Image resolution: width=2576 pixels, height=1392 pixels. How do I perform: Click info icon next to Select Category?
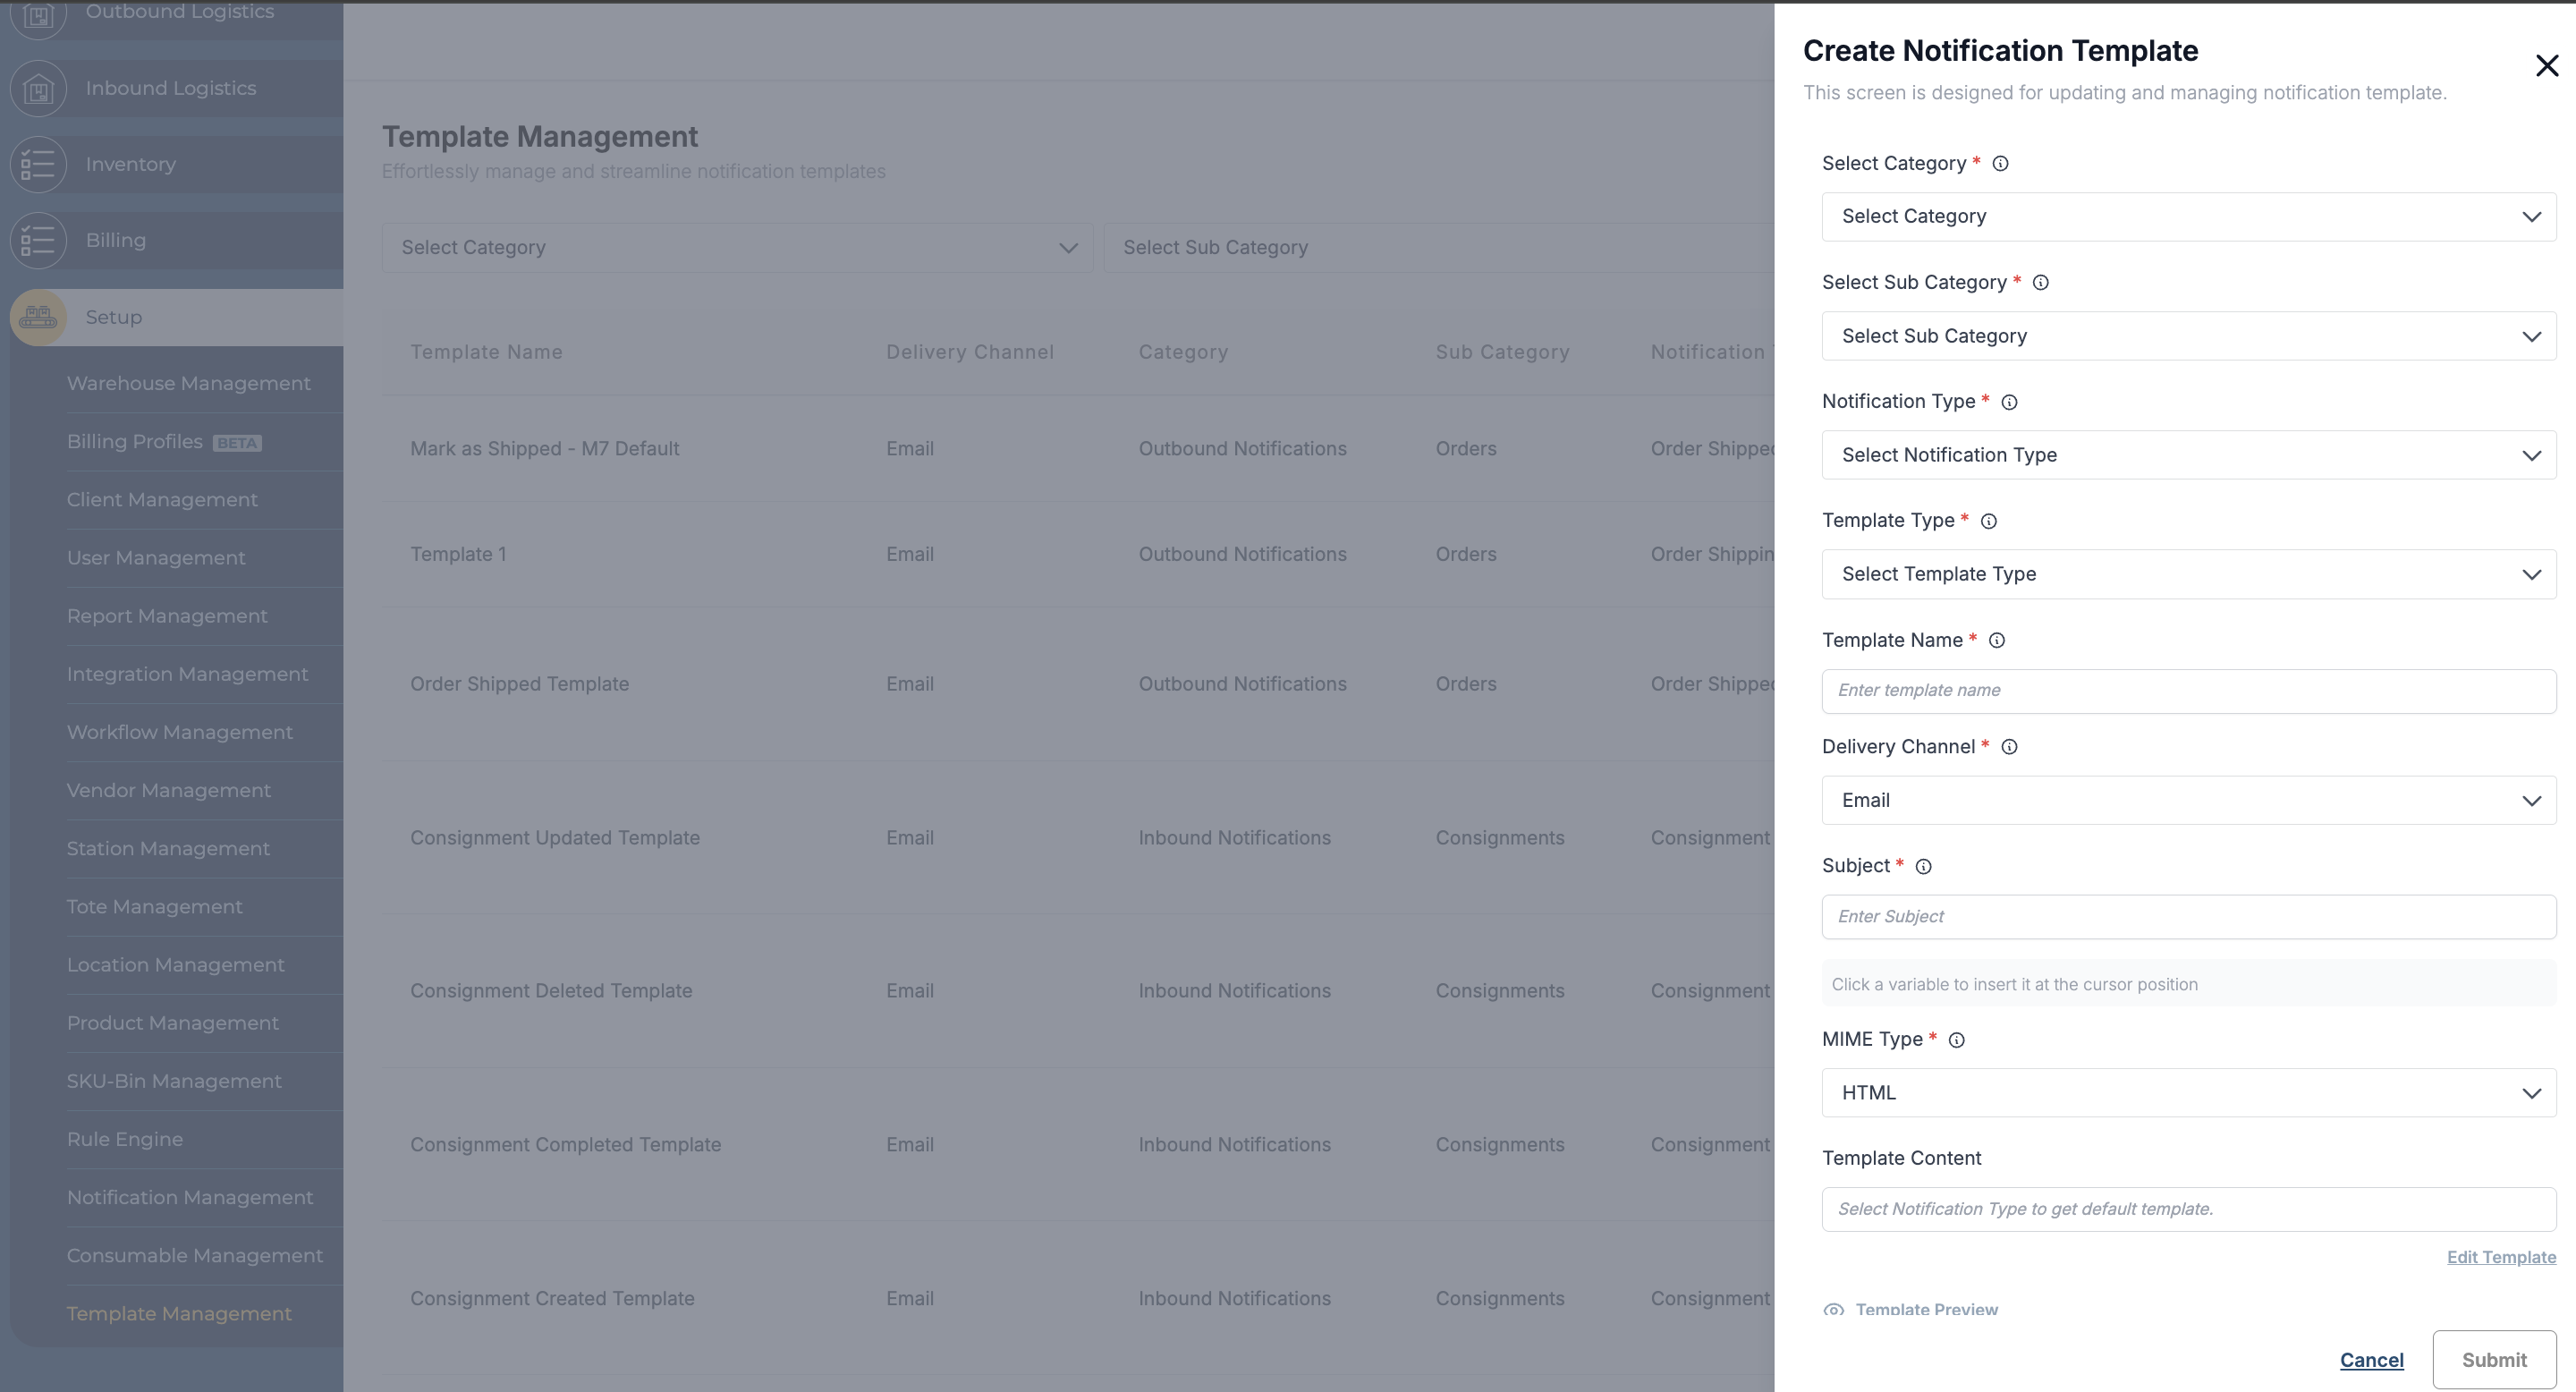pyautogui.click(x=2000, y=164)
